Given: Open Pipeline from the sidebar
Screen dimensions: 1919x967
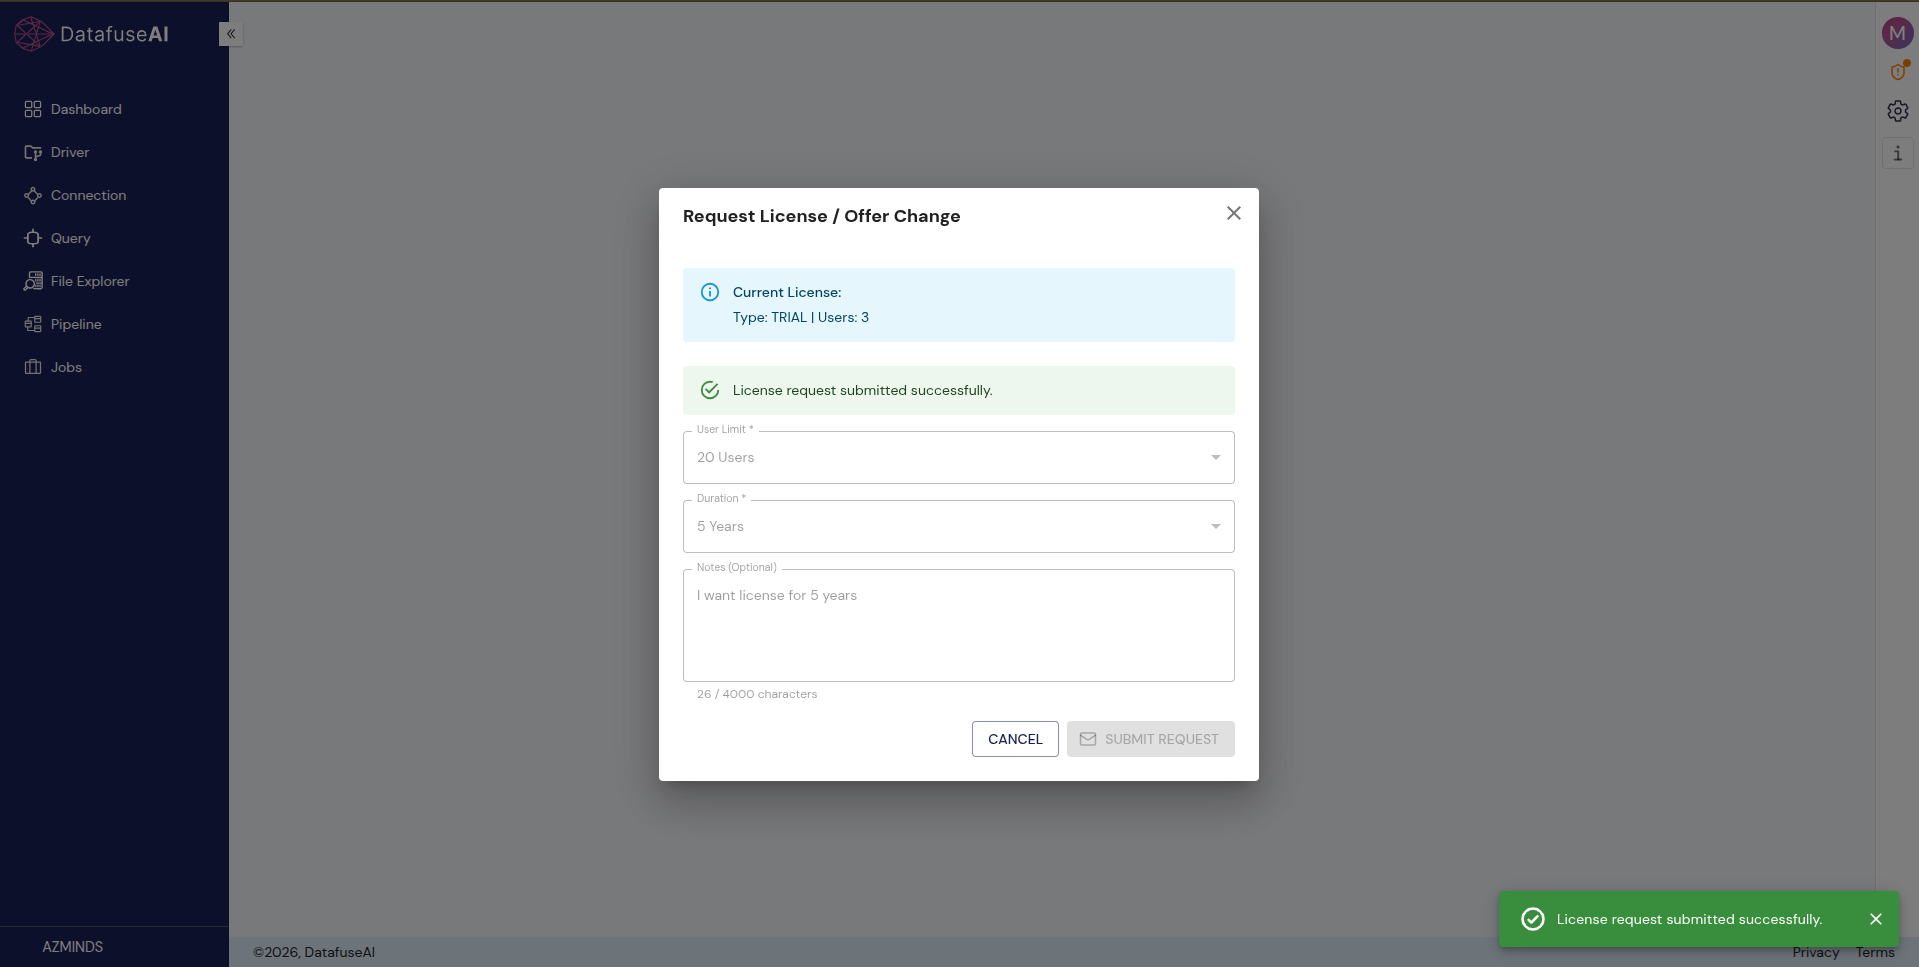Looking at the screenshot, I should (x=76, y=324).
